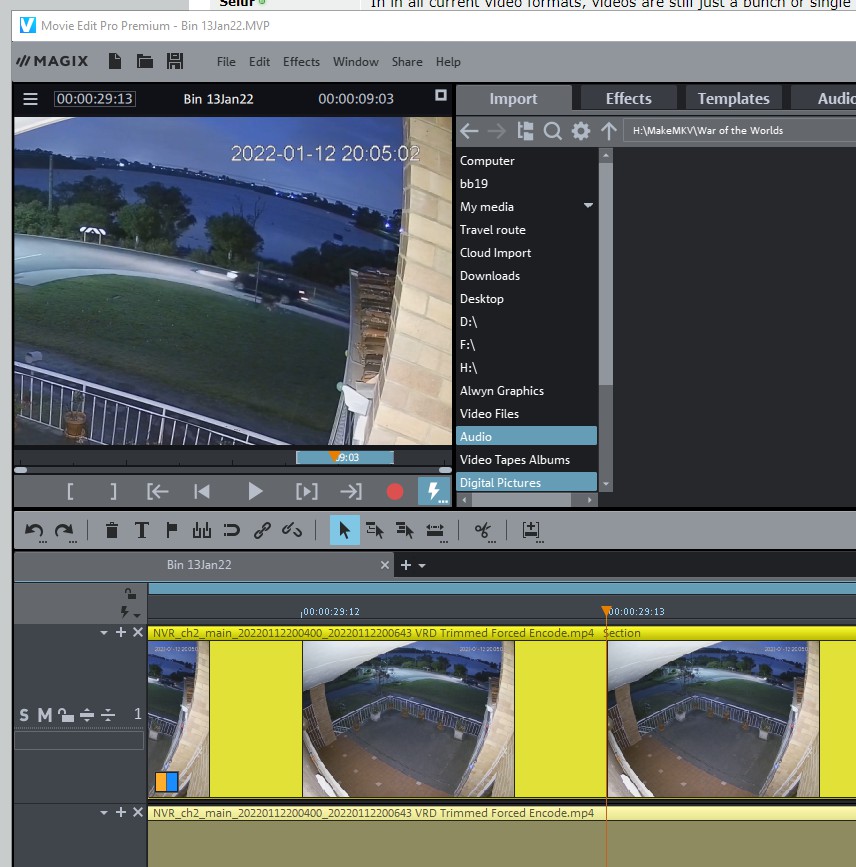Click the orange playhead marker on timeline ruler
This screenshot has width=856, height=867.
click(x=606, y=610)
